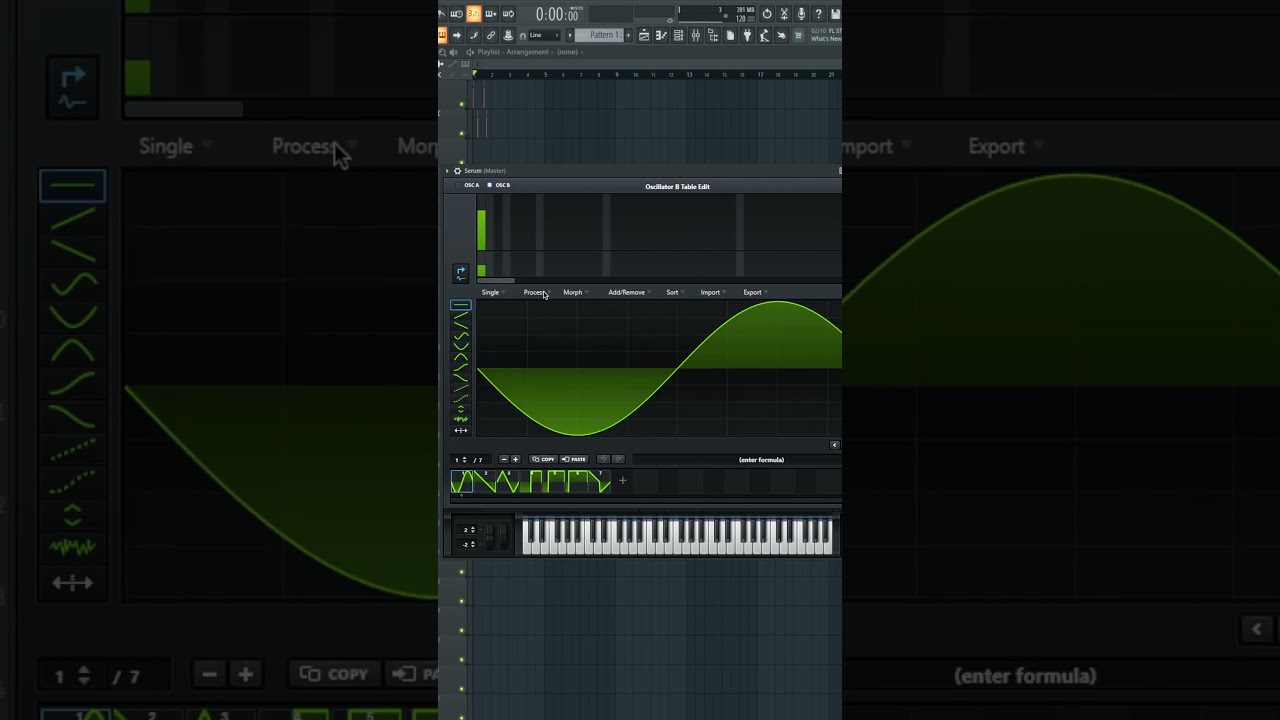Click the pitch bend wheel
The image size is (1280, 720).
pos(490,536)
